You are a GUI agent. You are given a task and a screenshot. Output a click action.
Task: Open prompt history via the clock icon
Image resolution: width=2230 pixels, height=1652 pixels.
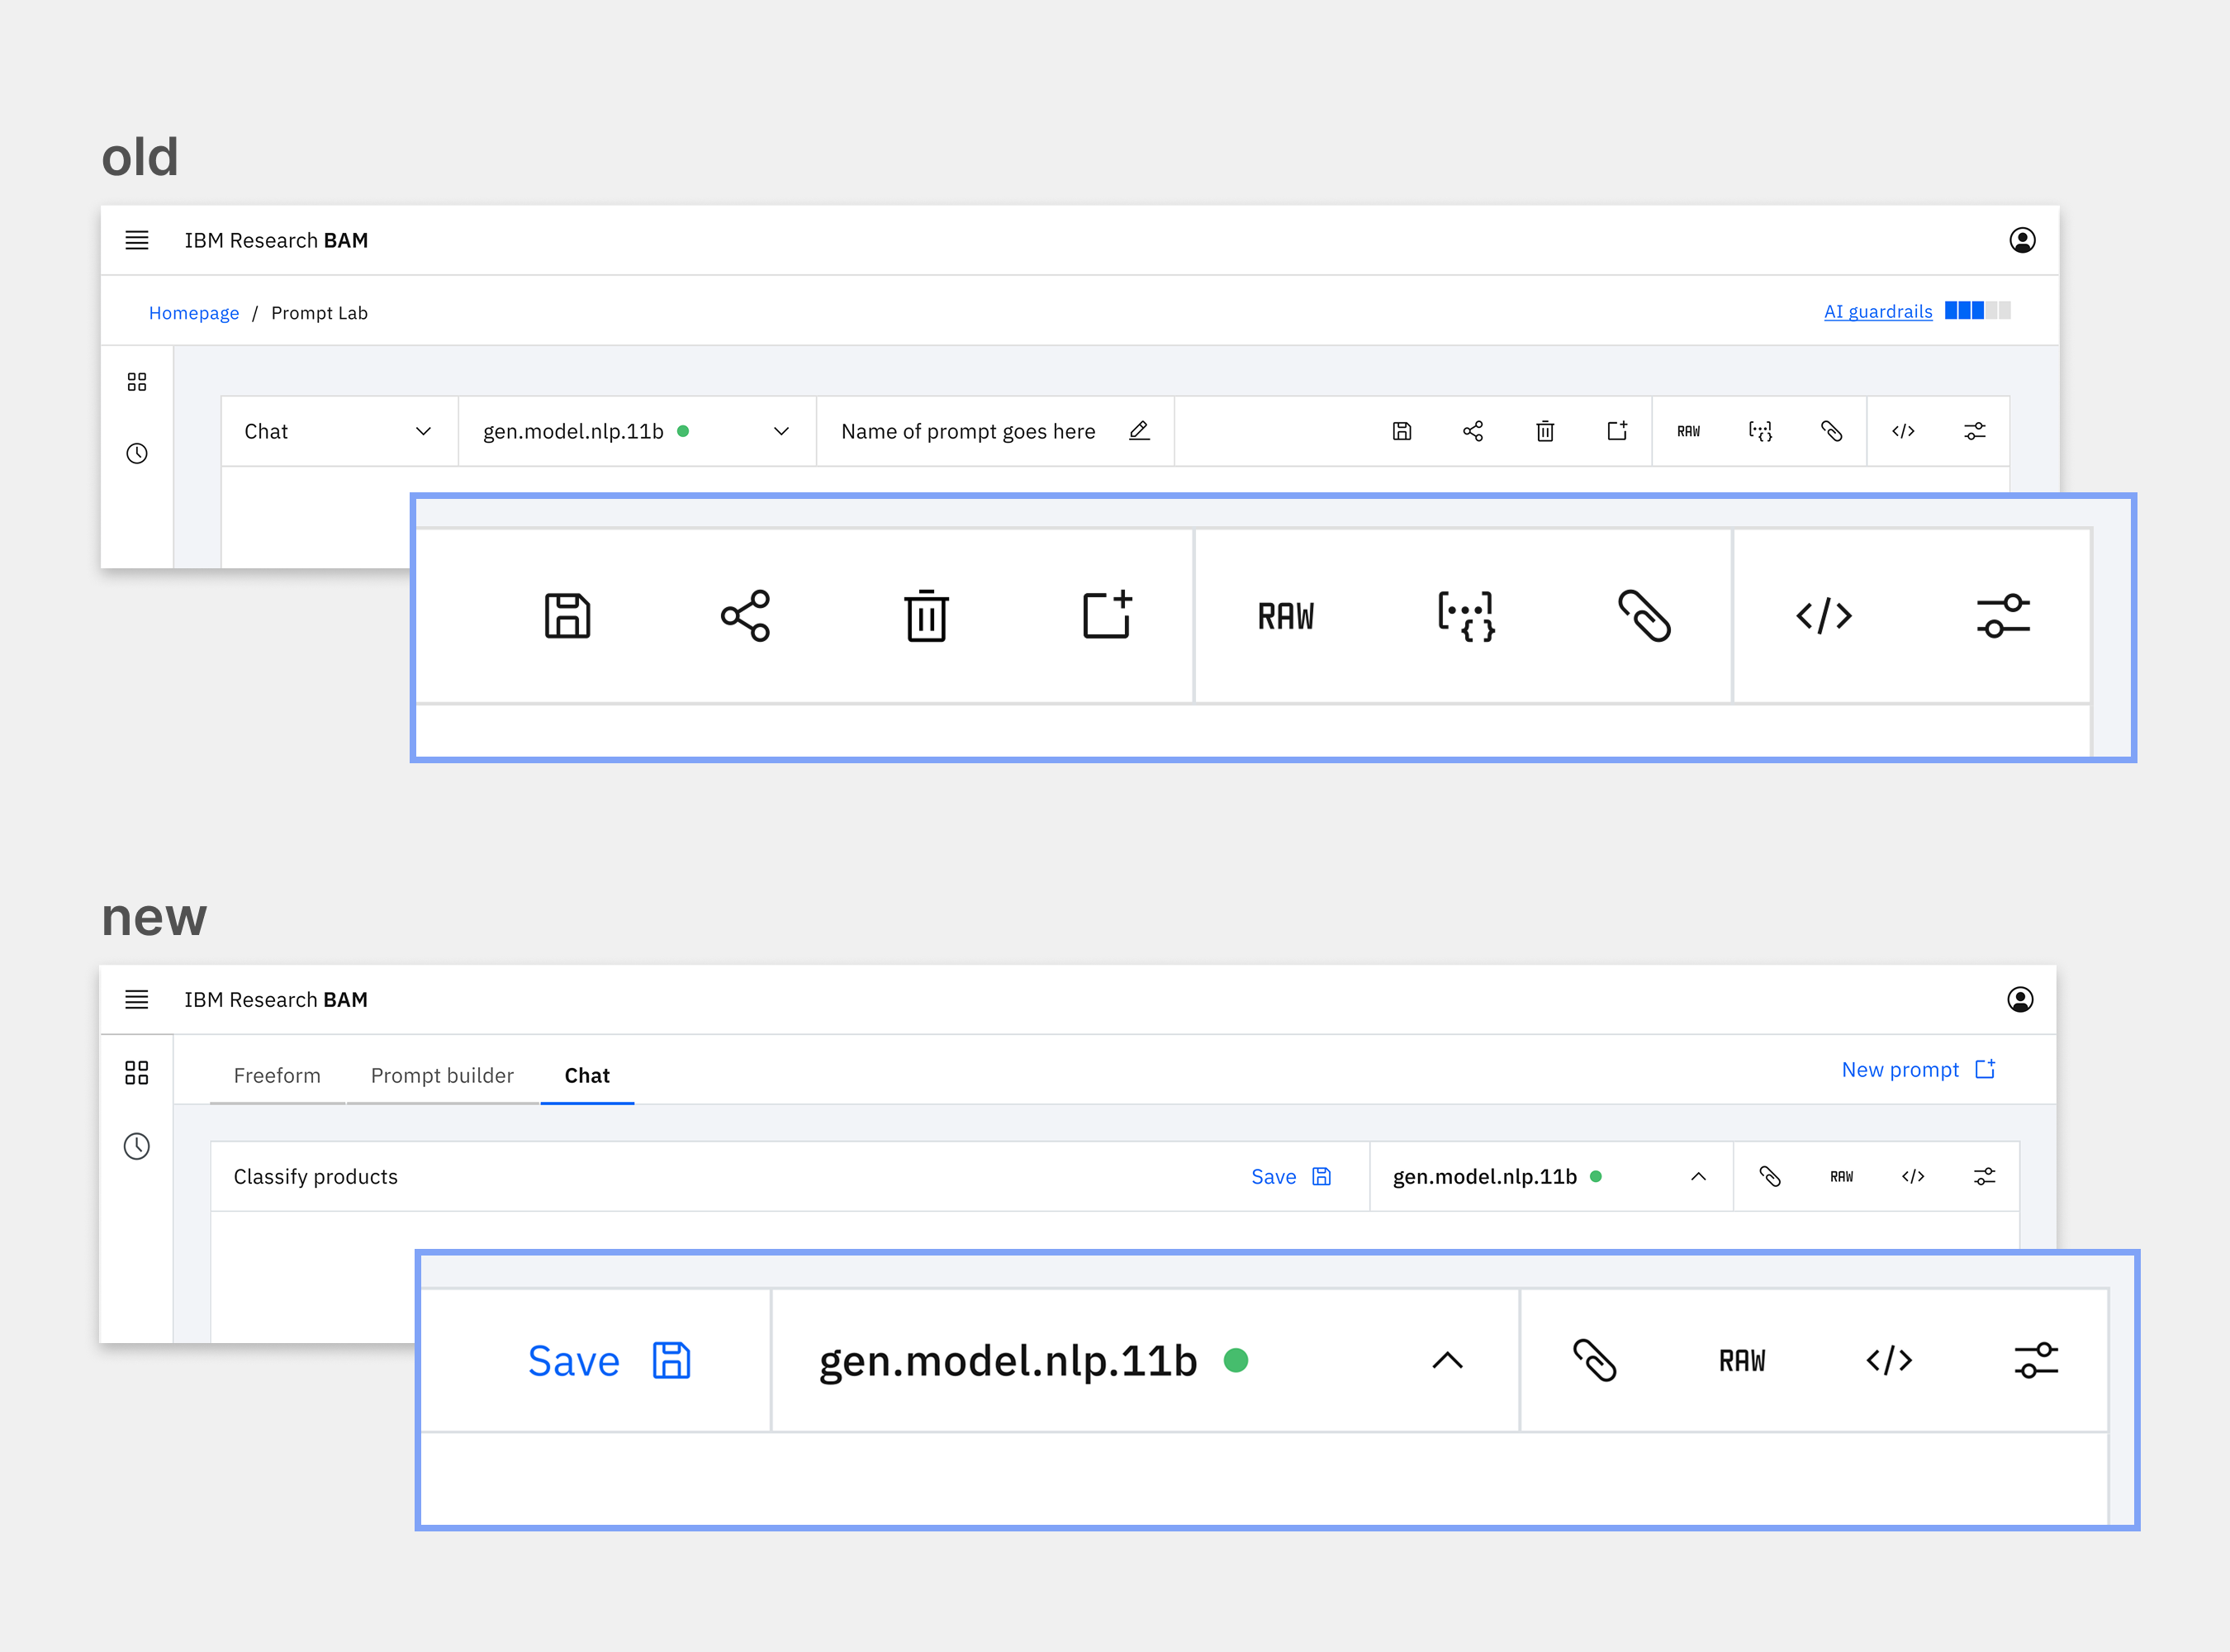pos(137,453)
